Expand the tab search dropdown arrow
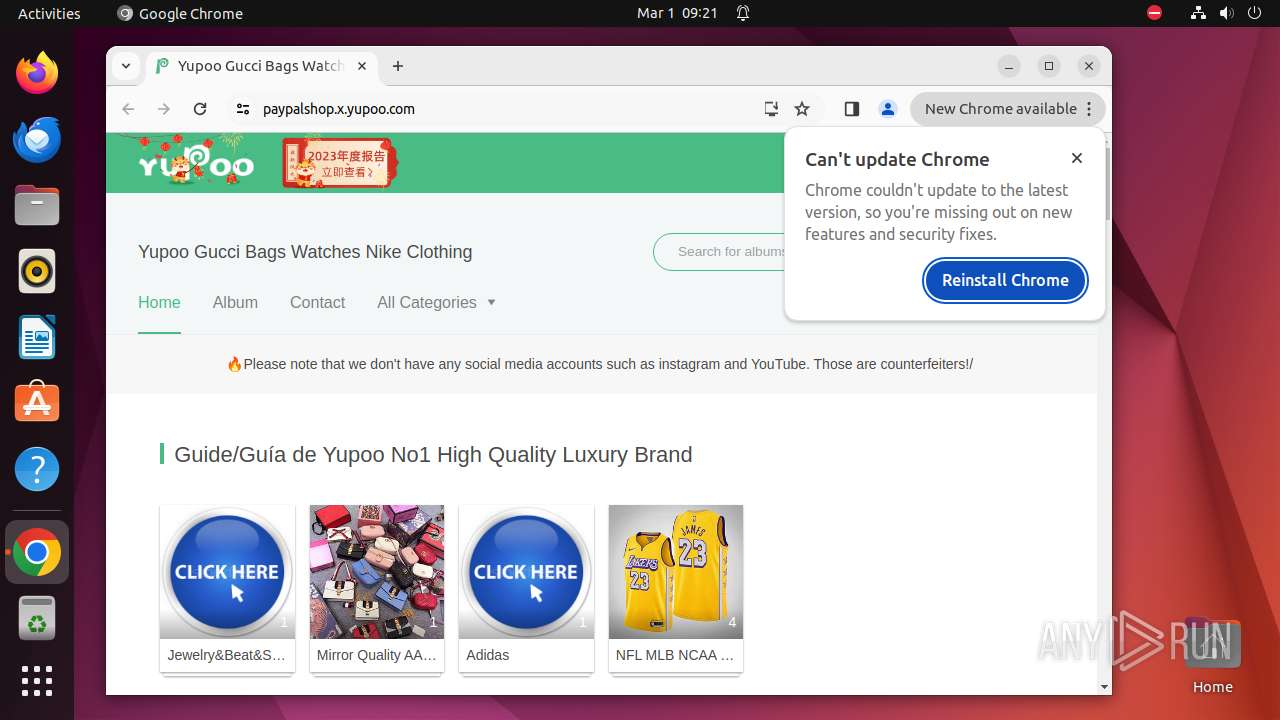 [x=126, y=66]
